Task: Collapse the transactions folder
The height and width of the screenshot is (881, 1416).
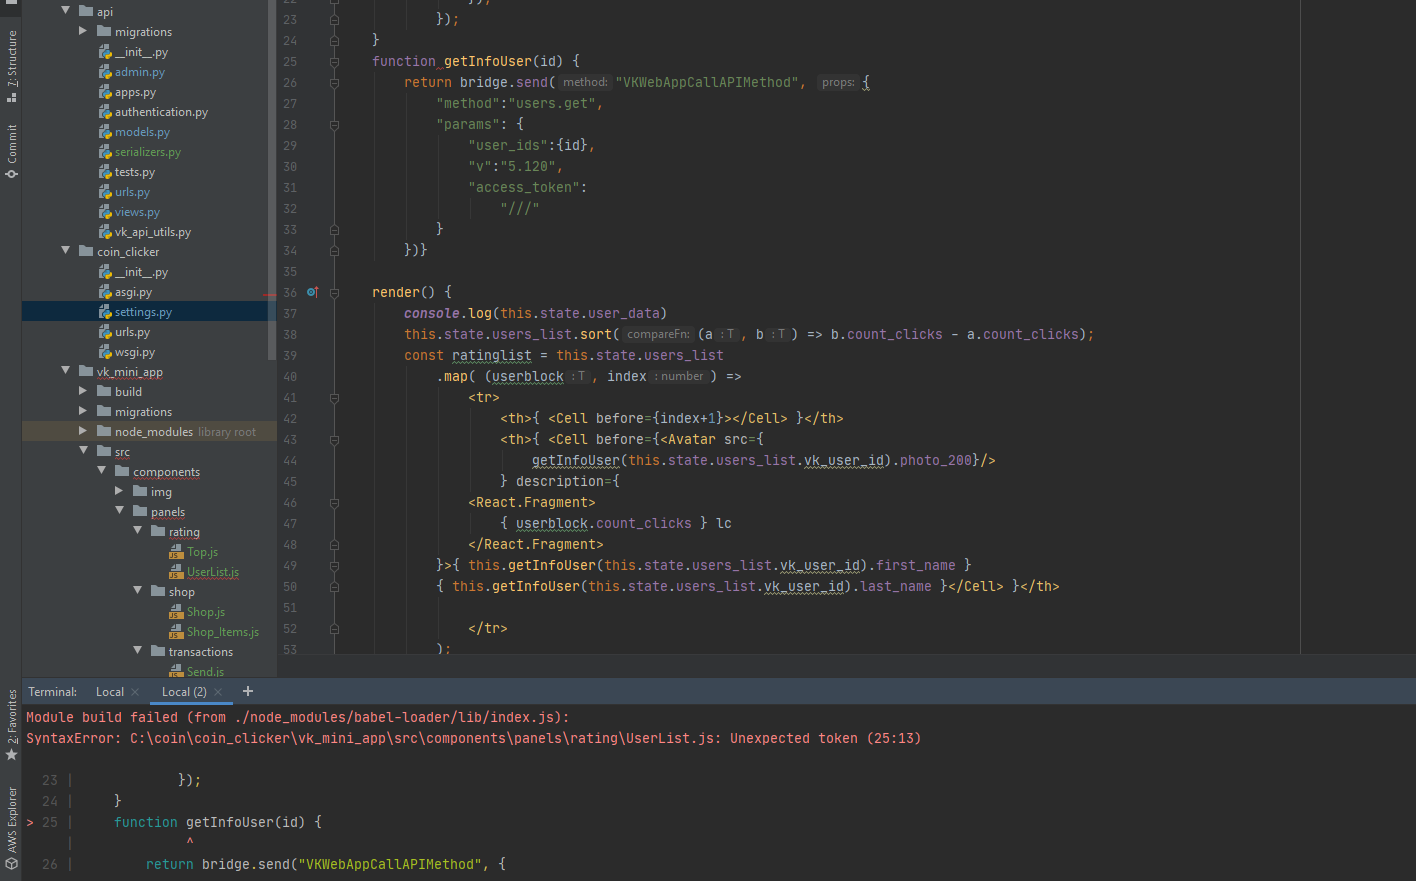Action: click(x=138, y=651)
